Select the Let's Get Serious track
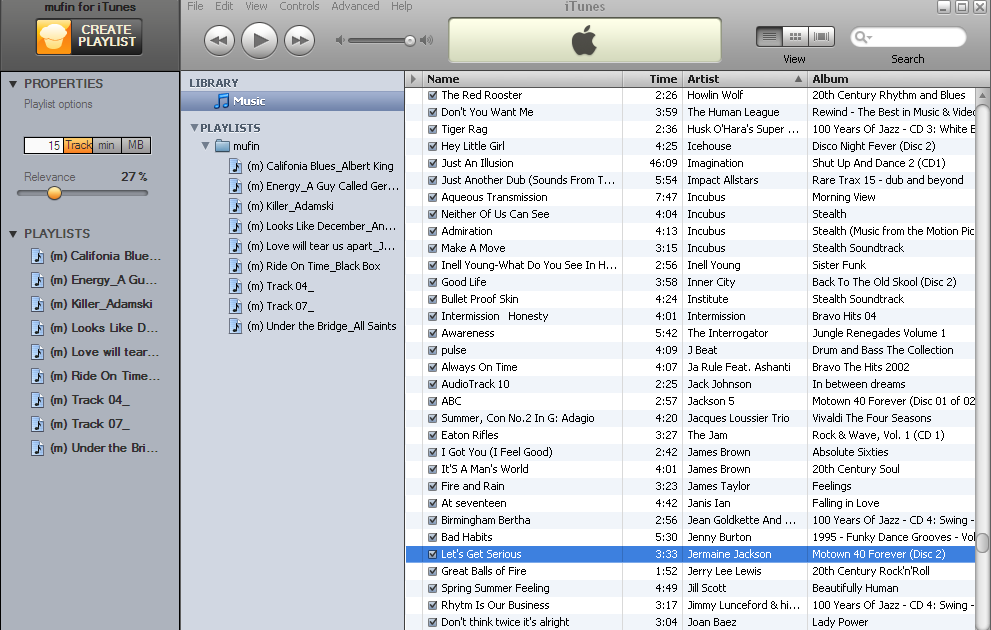This screenshot has width=991, height=630. [x=690, y=554]
